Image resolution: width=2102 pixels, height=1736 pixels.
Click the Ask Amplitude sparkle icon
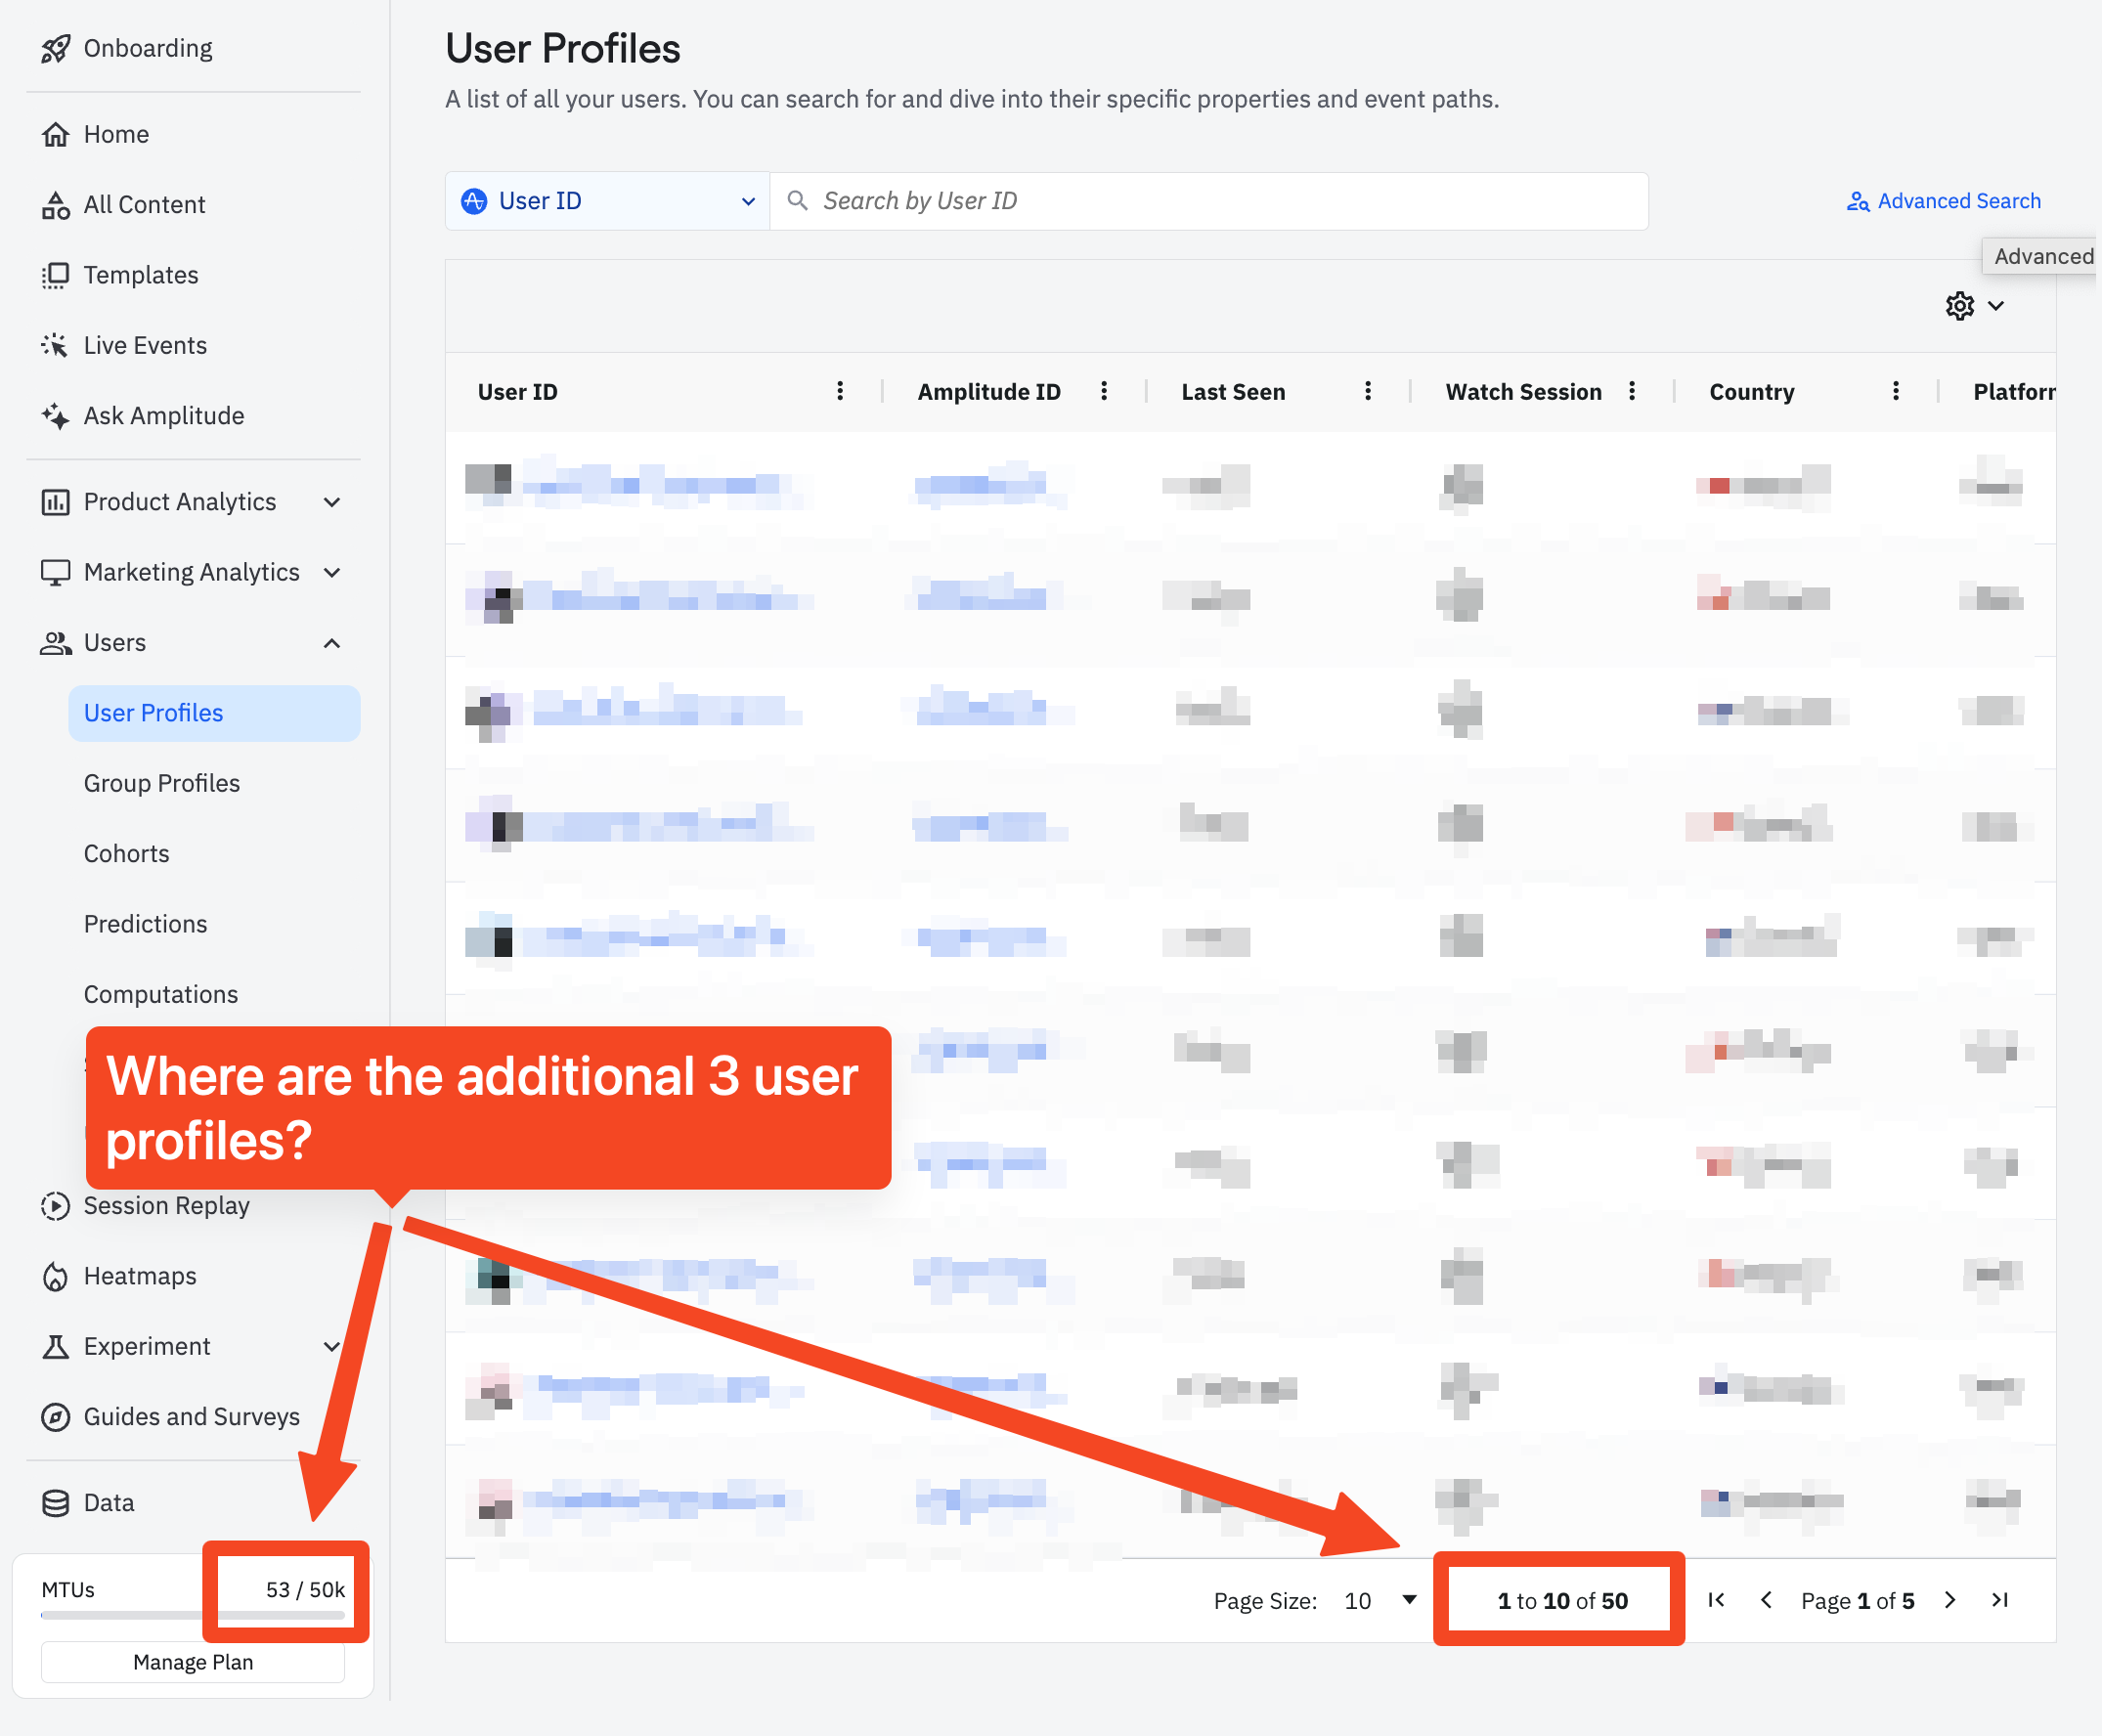55,415
